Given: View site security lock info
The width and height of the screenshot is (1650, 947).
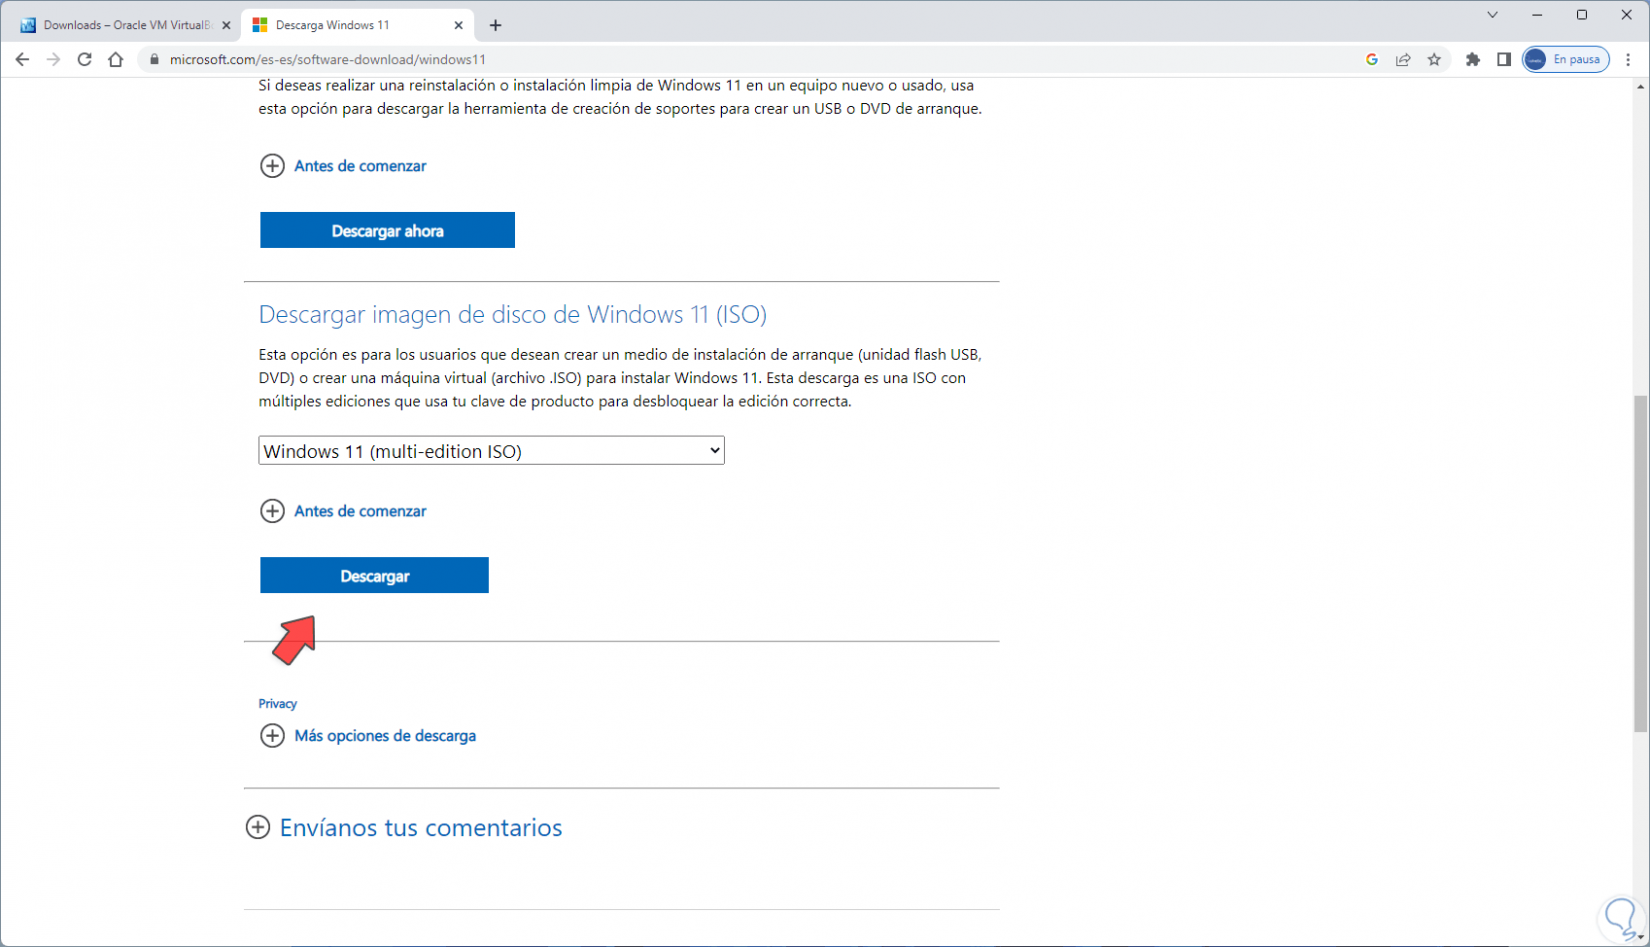Looking at the screenshot, I should coord(154,60).
